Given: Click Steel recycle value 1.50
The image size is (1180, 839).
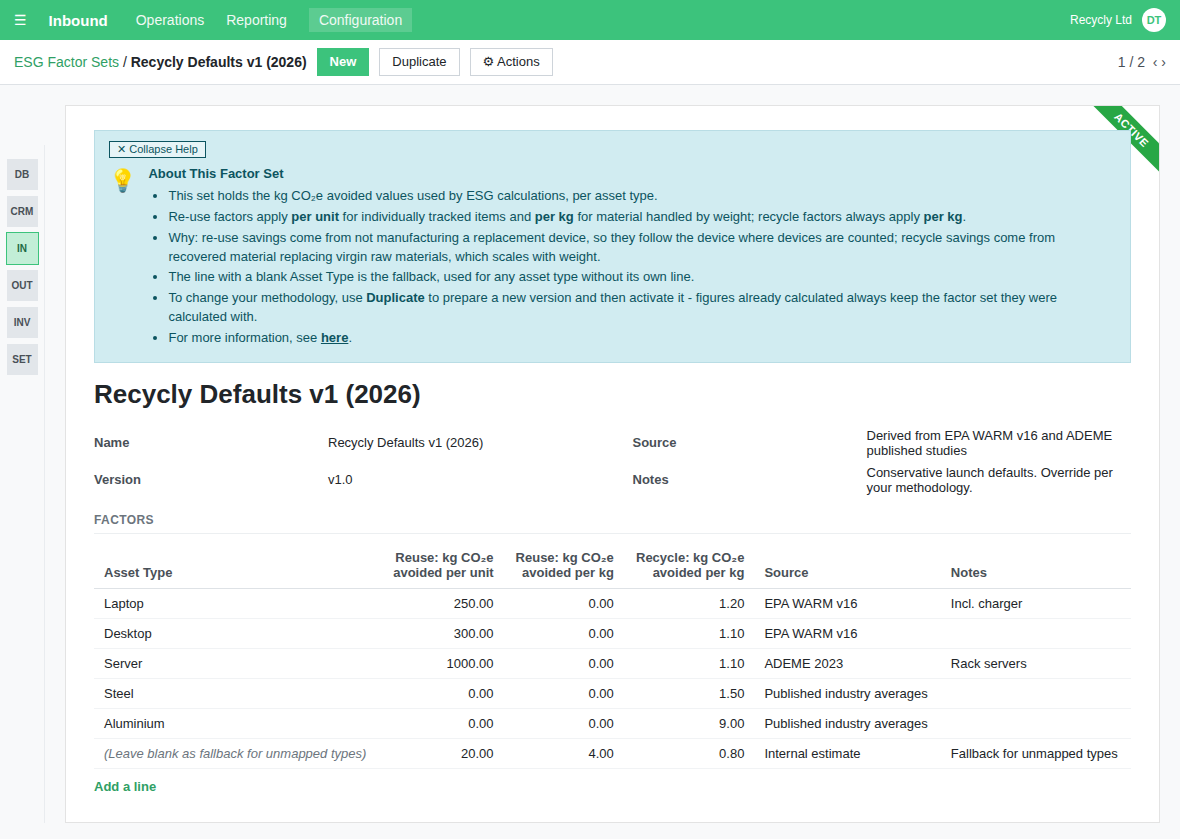Looking at the screenshot, I should (731, 694).
